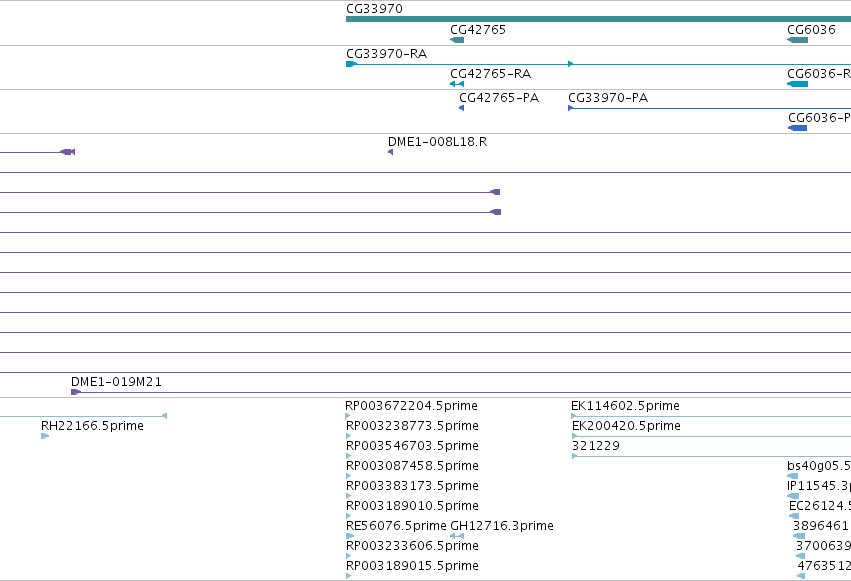Select the CG6036 gene arrow glyph

pyautogui.click(x=797, y=40)
